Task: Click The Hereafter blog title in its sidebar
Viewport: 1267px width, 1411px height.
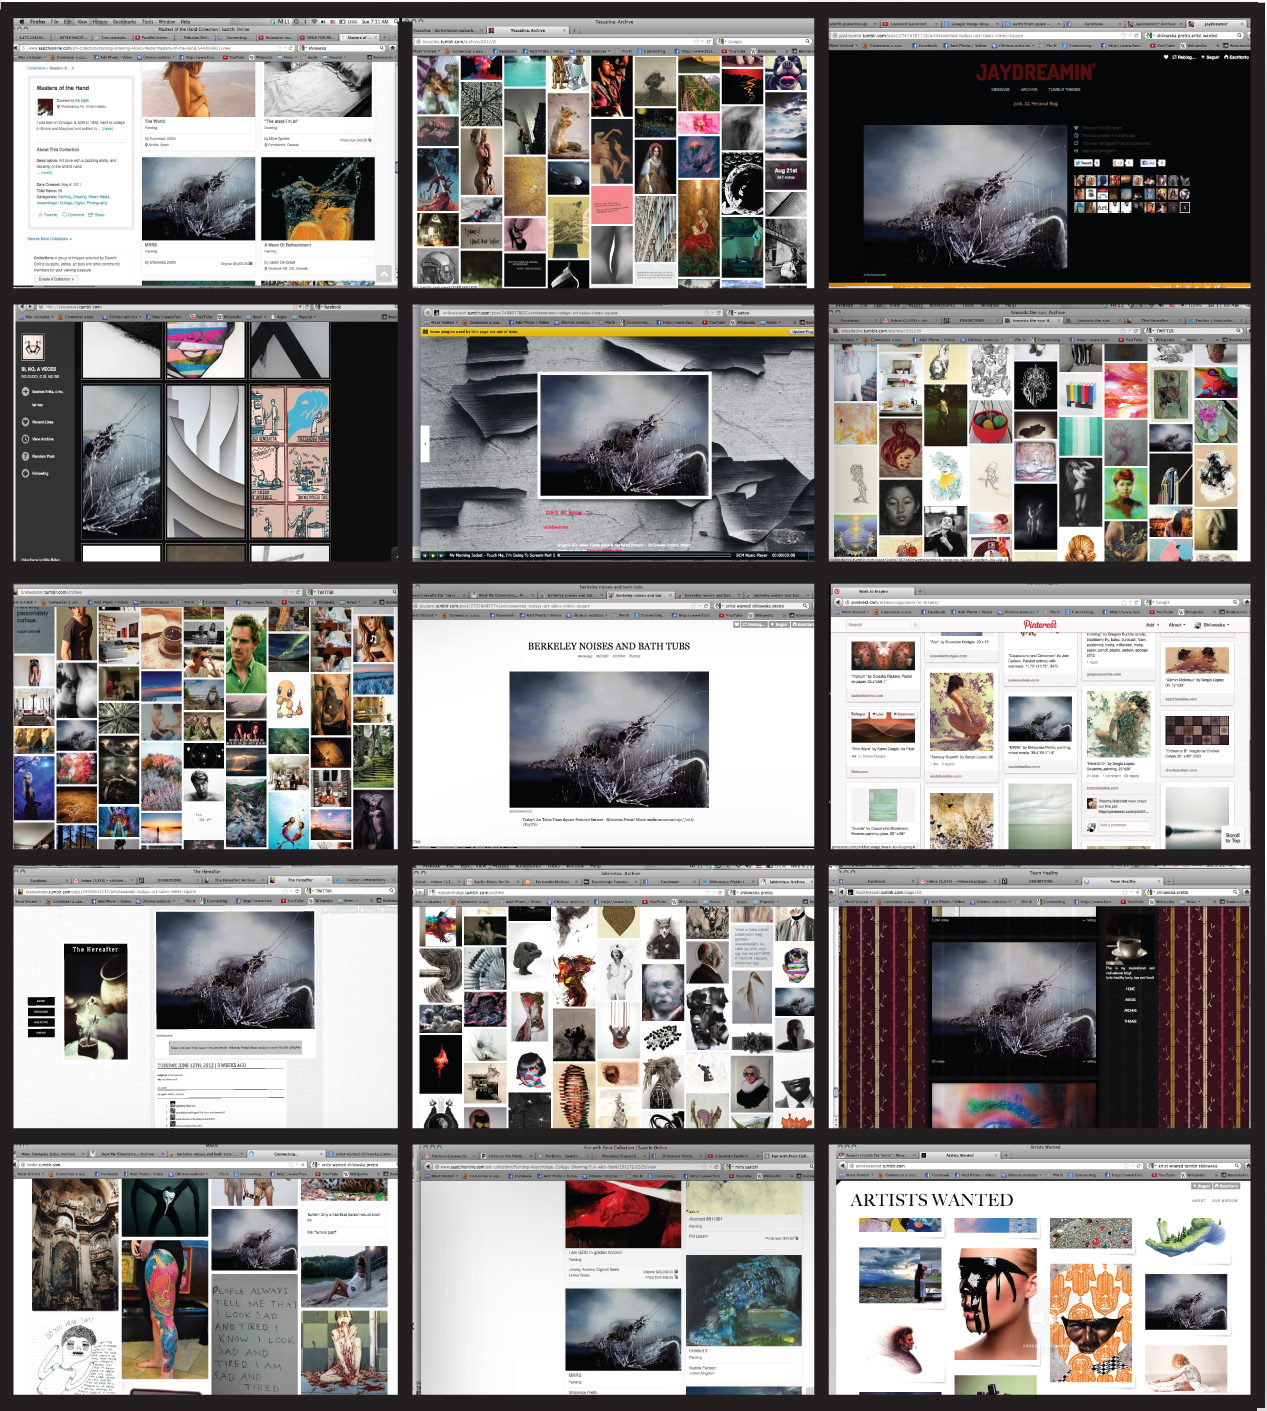Action: [95, 949]
